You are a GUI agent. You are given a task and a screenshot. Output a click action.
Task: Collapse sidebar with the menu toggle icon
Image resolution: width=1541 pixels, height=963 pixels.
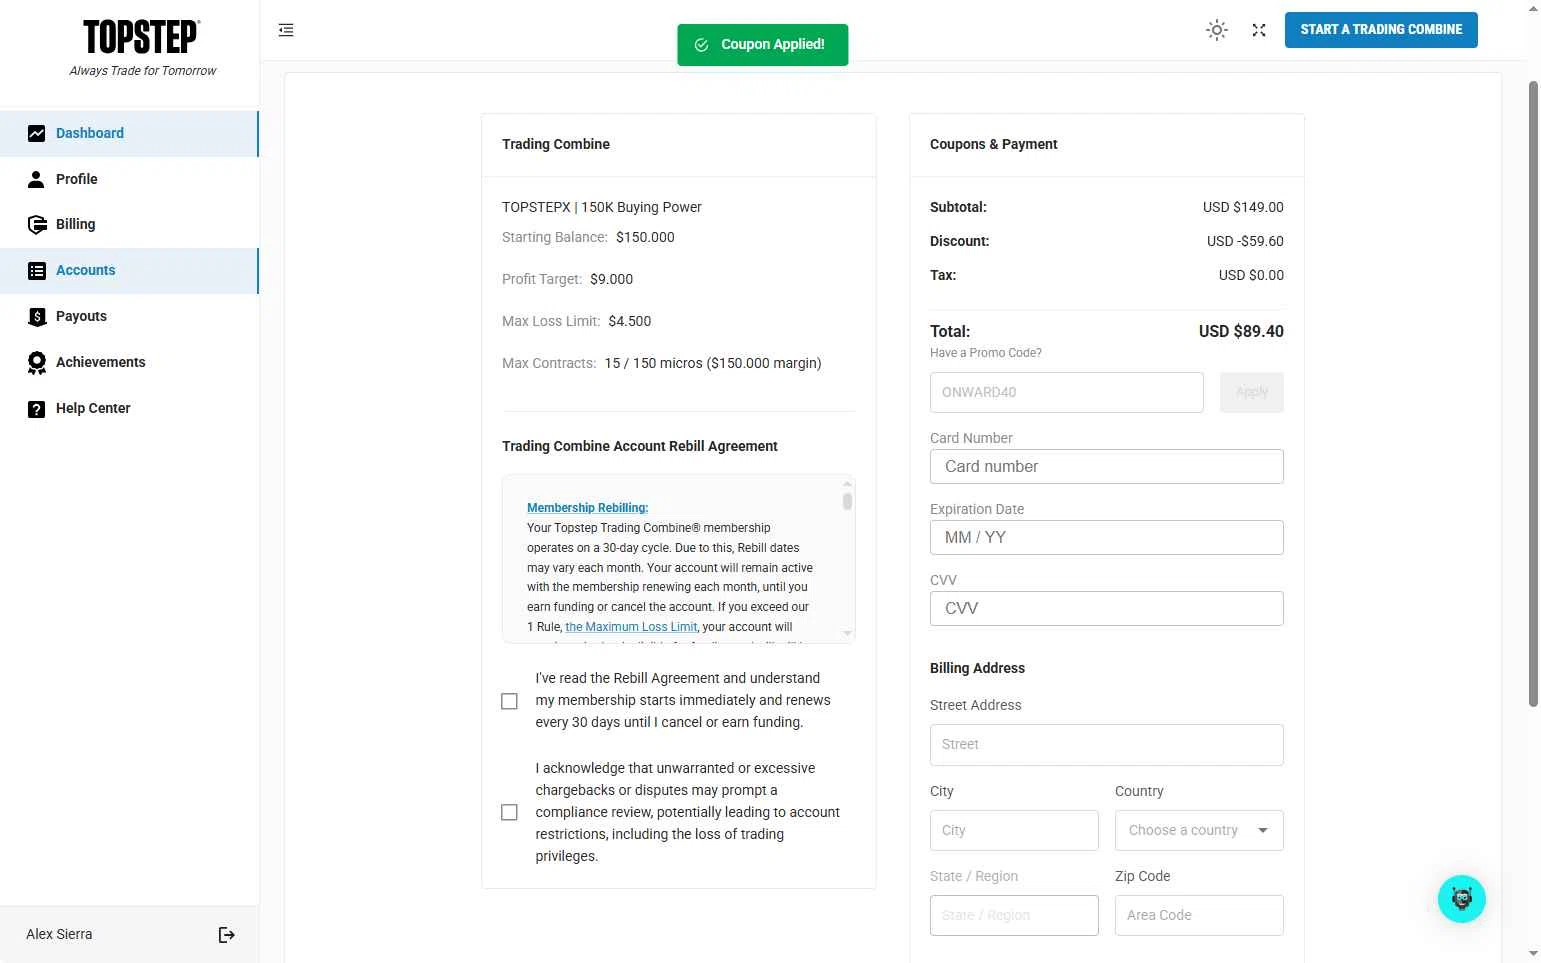[x=286, y=30]
